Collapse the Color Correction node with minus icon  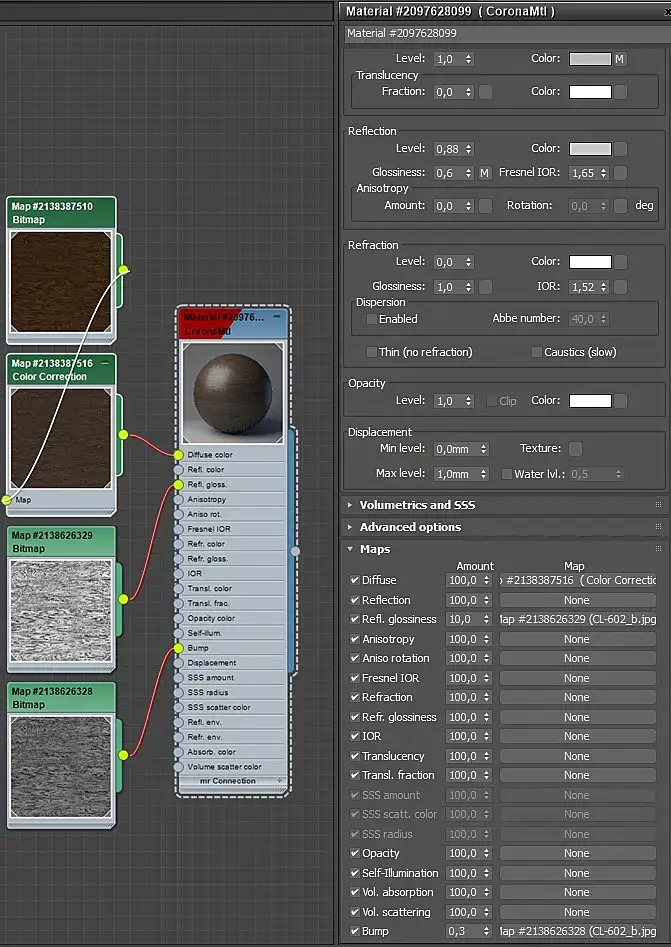pyautogui.click(x=105, y=364)
